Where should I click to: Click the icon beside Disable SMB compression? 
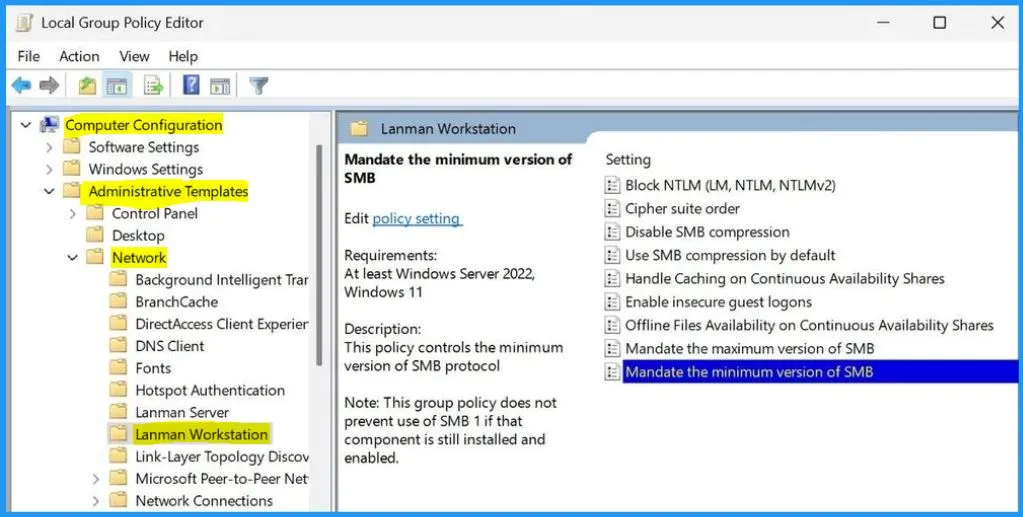(x=612, y=232)
